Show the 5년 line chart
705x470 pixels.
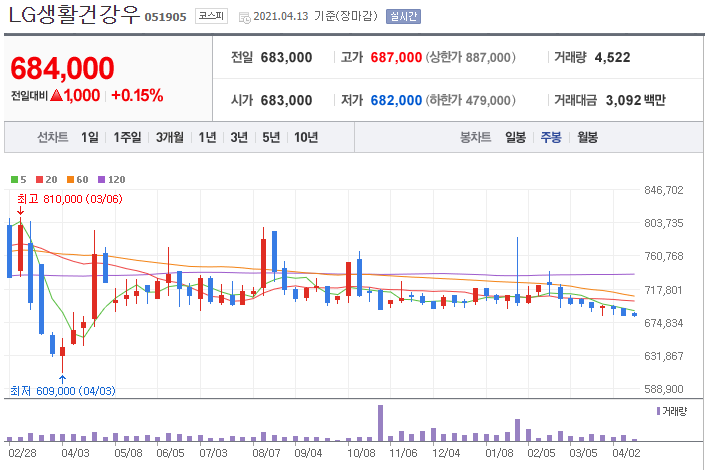[271, 137]
